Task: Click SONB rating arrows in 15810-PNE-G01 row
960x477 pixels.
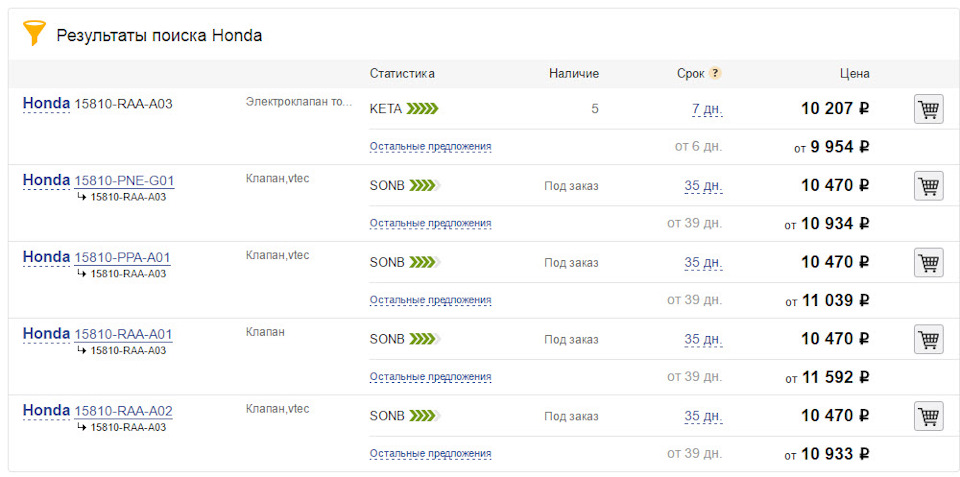Action: point(424,186)
